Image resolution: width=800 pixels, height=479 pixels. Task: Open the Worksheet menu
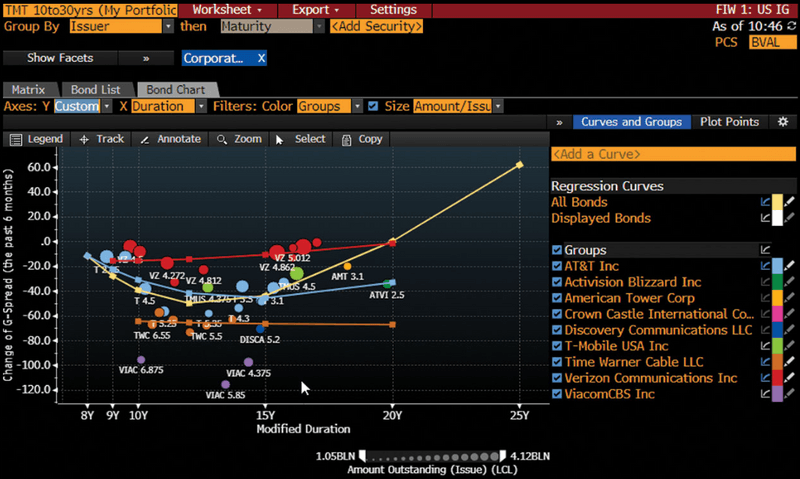227,10
